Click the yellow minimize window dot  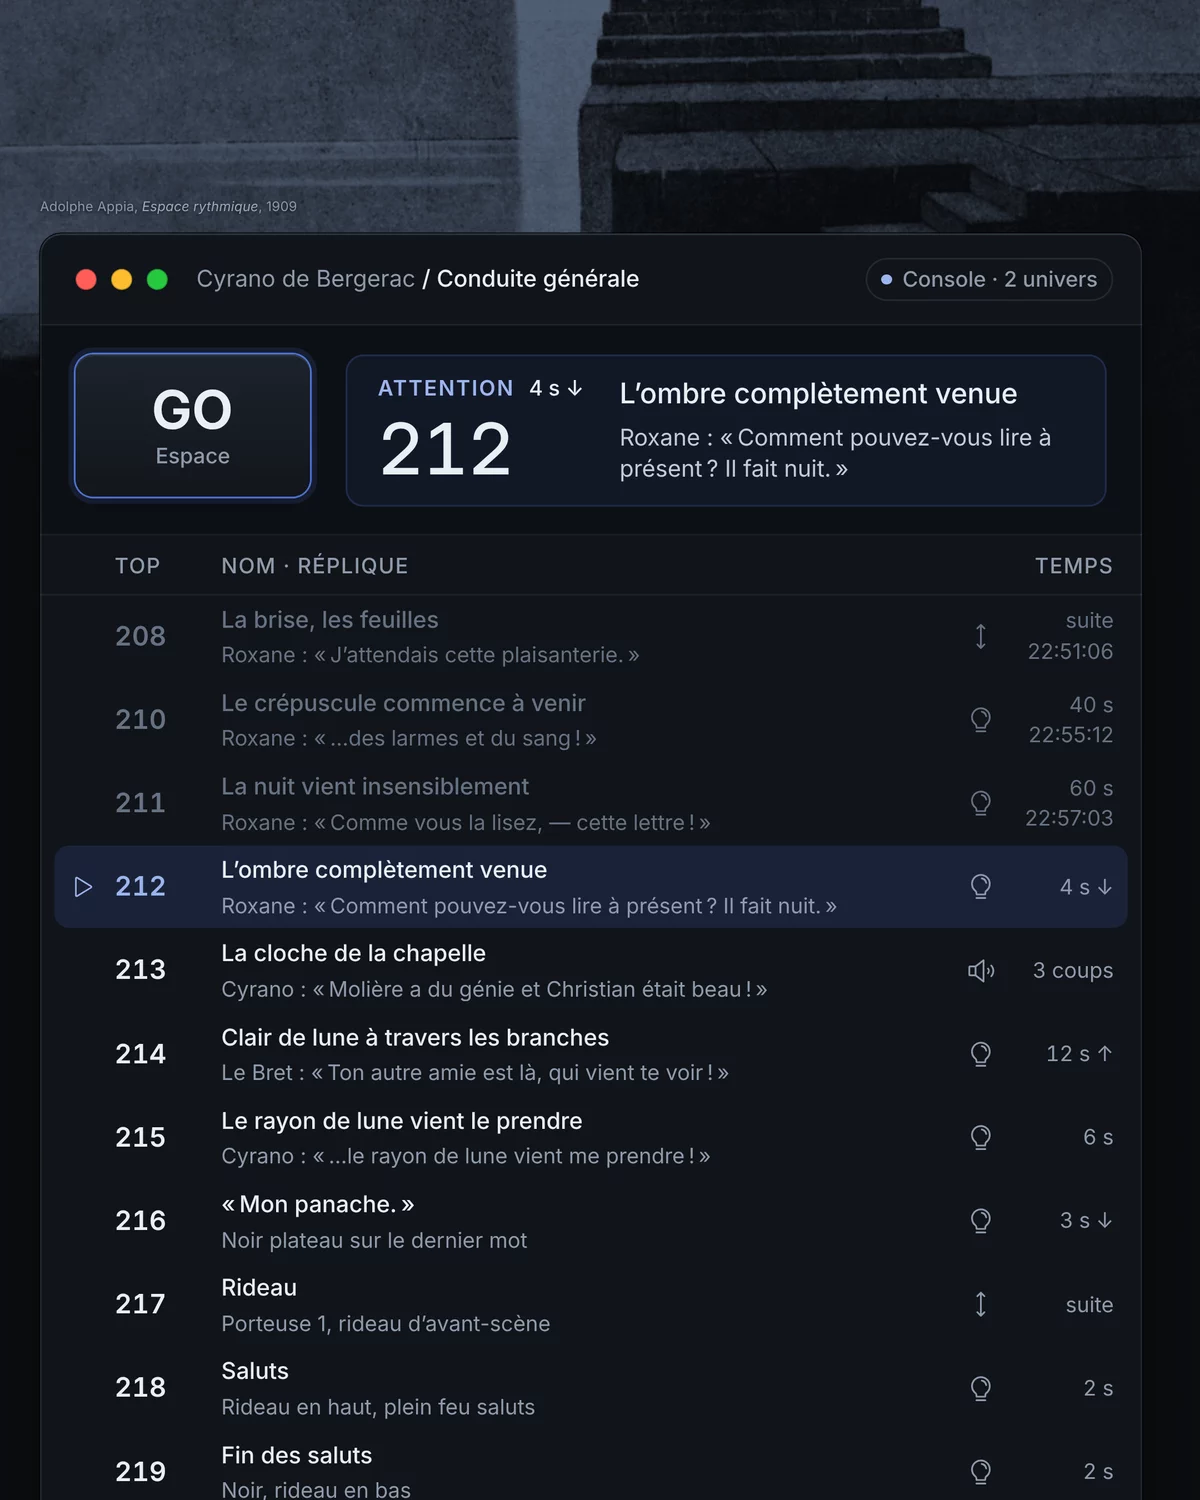click(122, 279)
